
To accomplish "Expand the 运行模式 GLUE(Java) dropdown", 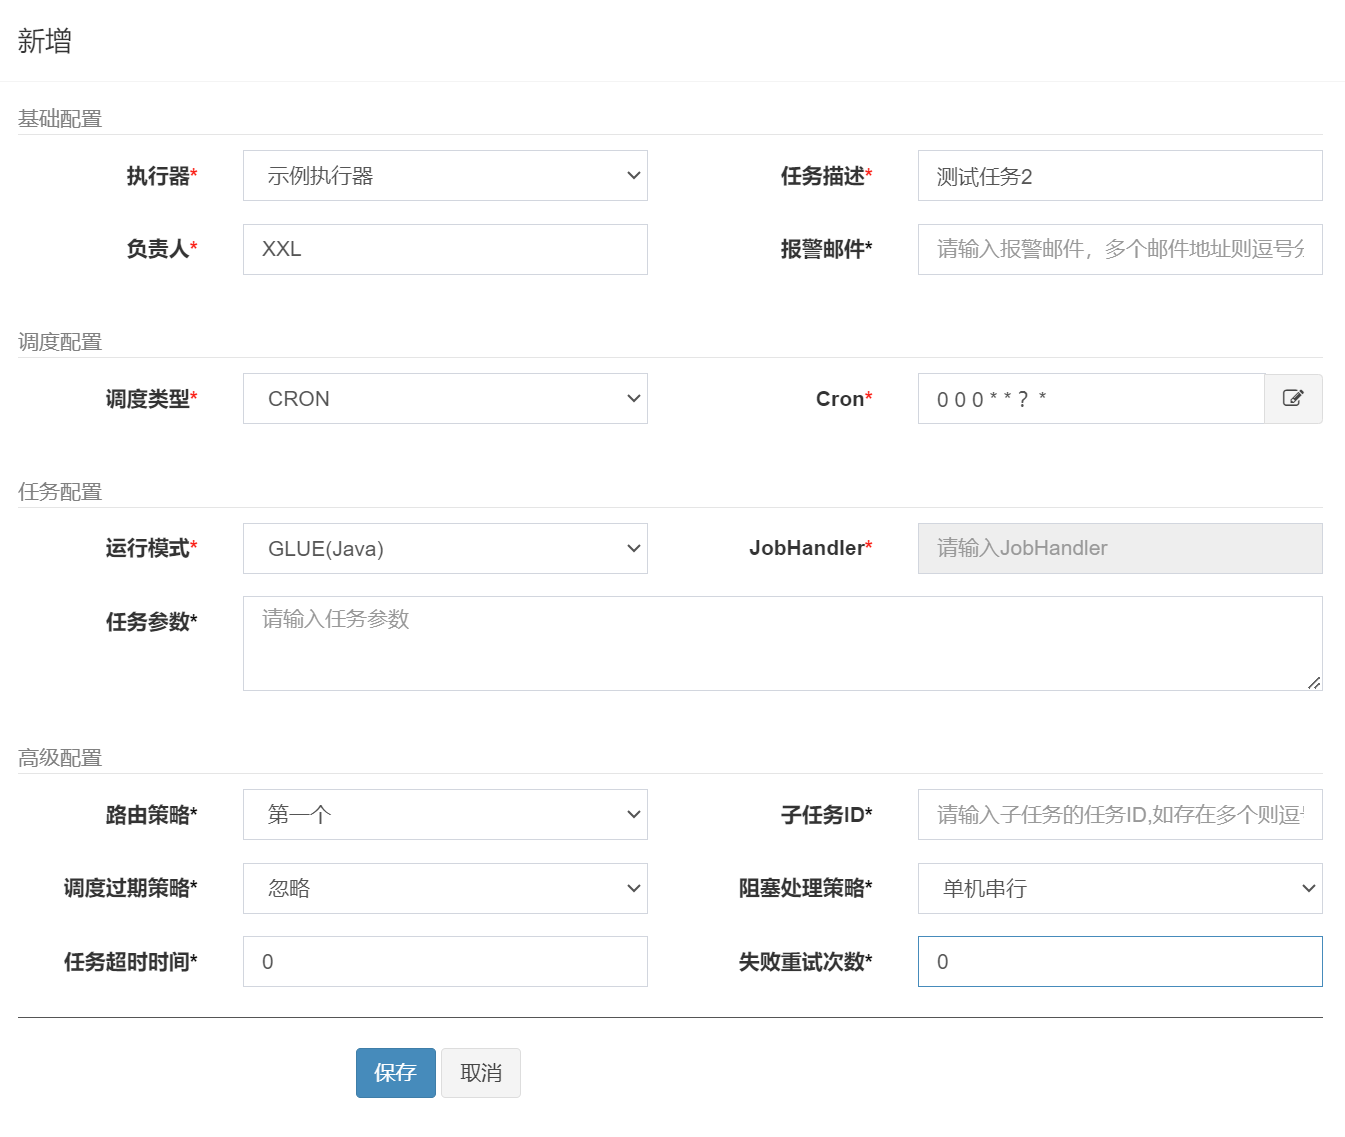I will click(x=445, y=549).
